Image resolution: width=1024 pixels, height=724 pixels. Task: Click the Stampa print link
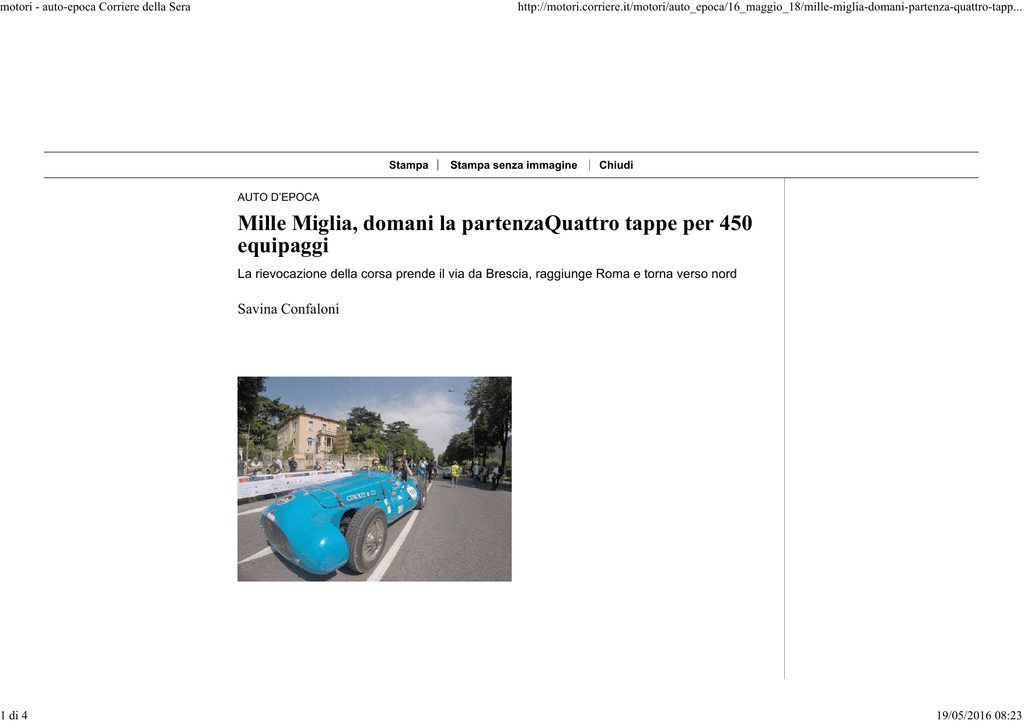pyautogui.click(x=408, y=165)
